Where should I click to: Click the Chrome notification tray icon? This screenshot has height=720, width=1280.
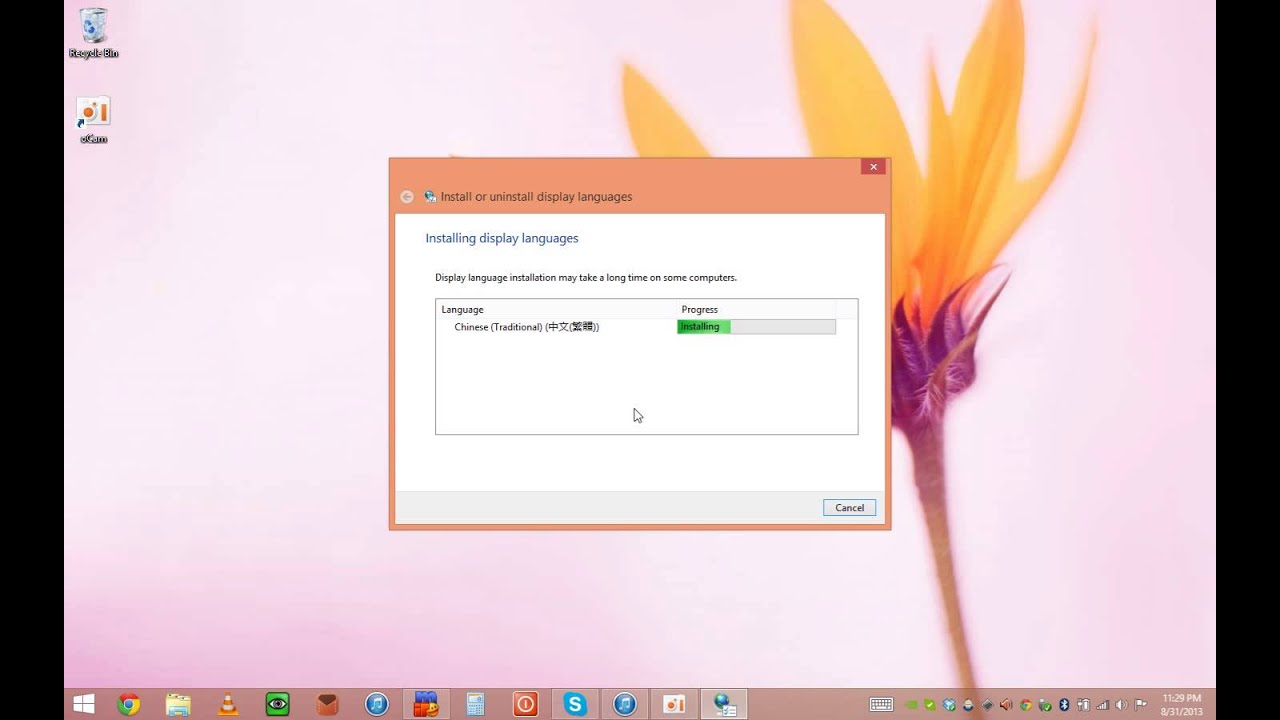pos(1026,704)
